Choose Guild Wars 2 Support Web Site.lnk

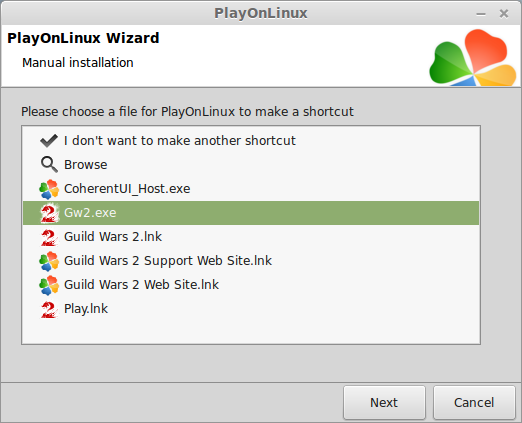click(x=168, y=261)
